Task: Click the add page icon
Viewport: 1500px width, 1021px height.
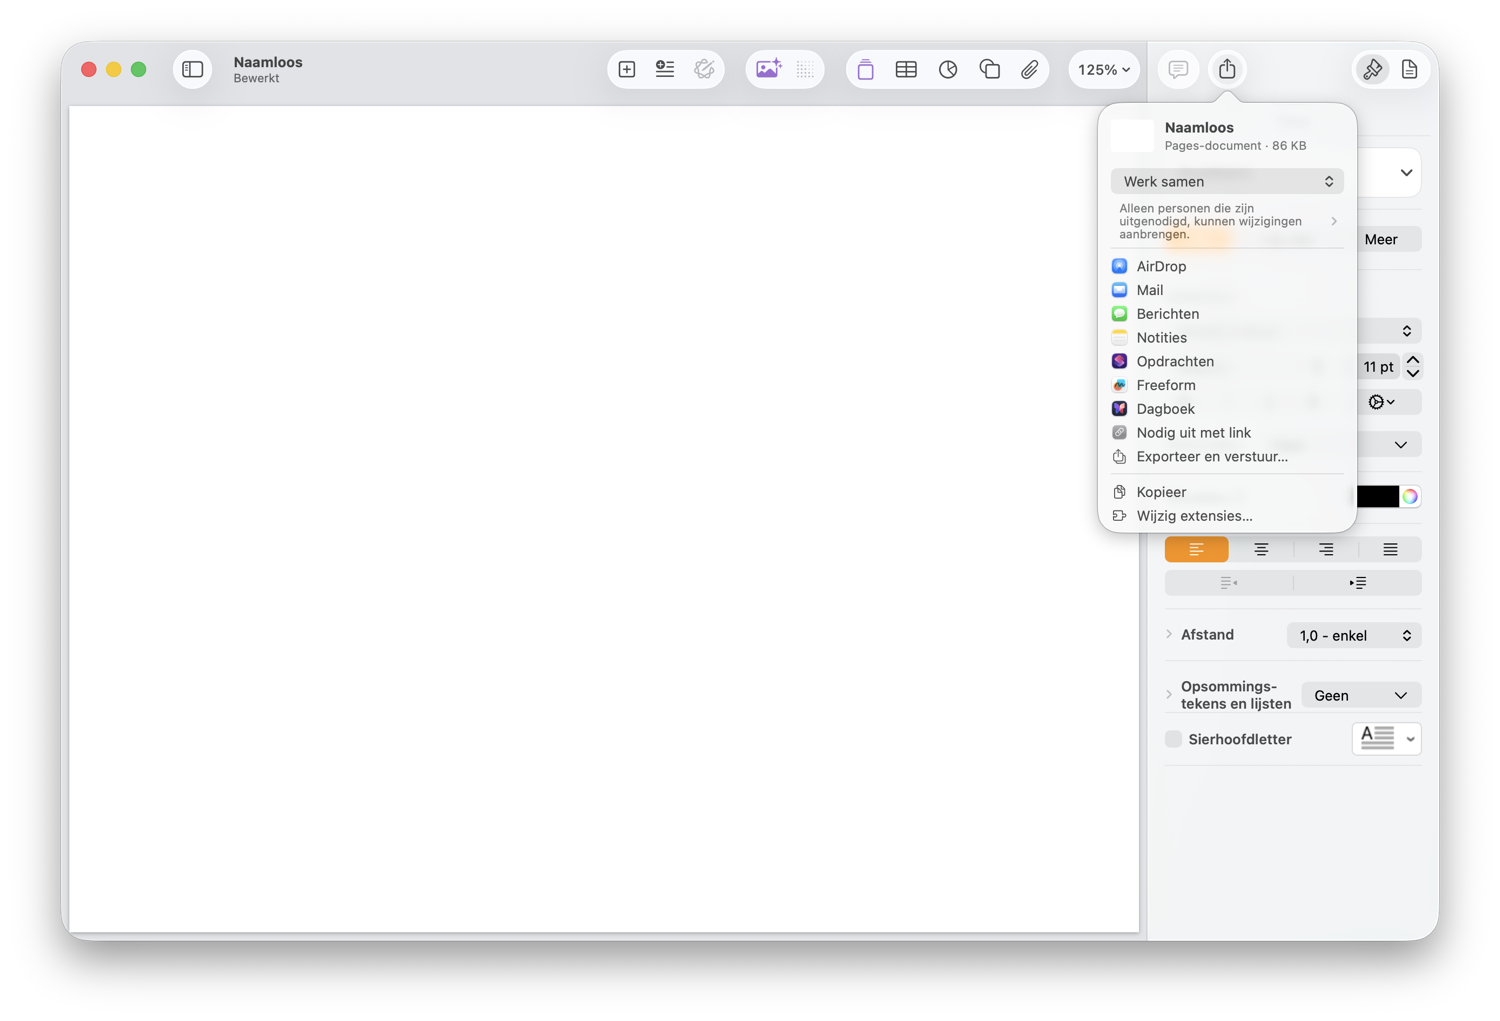Action: [627, 69]
